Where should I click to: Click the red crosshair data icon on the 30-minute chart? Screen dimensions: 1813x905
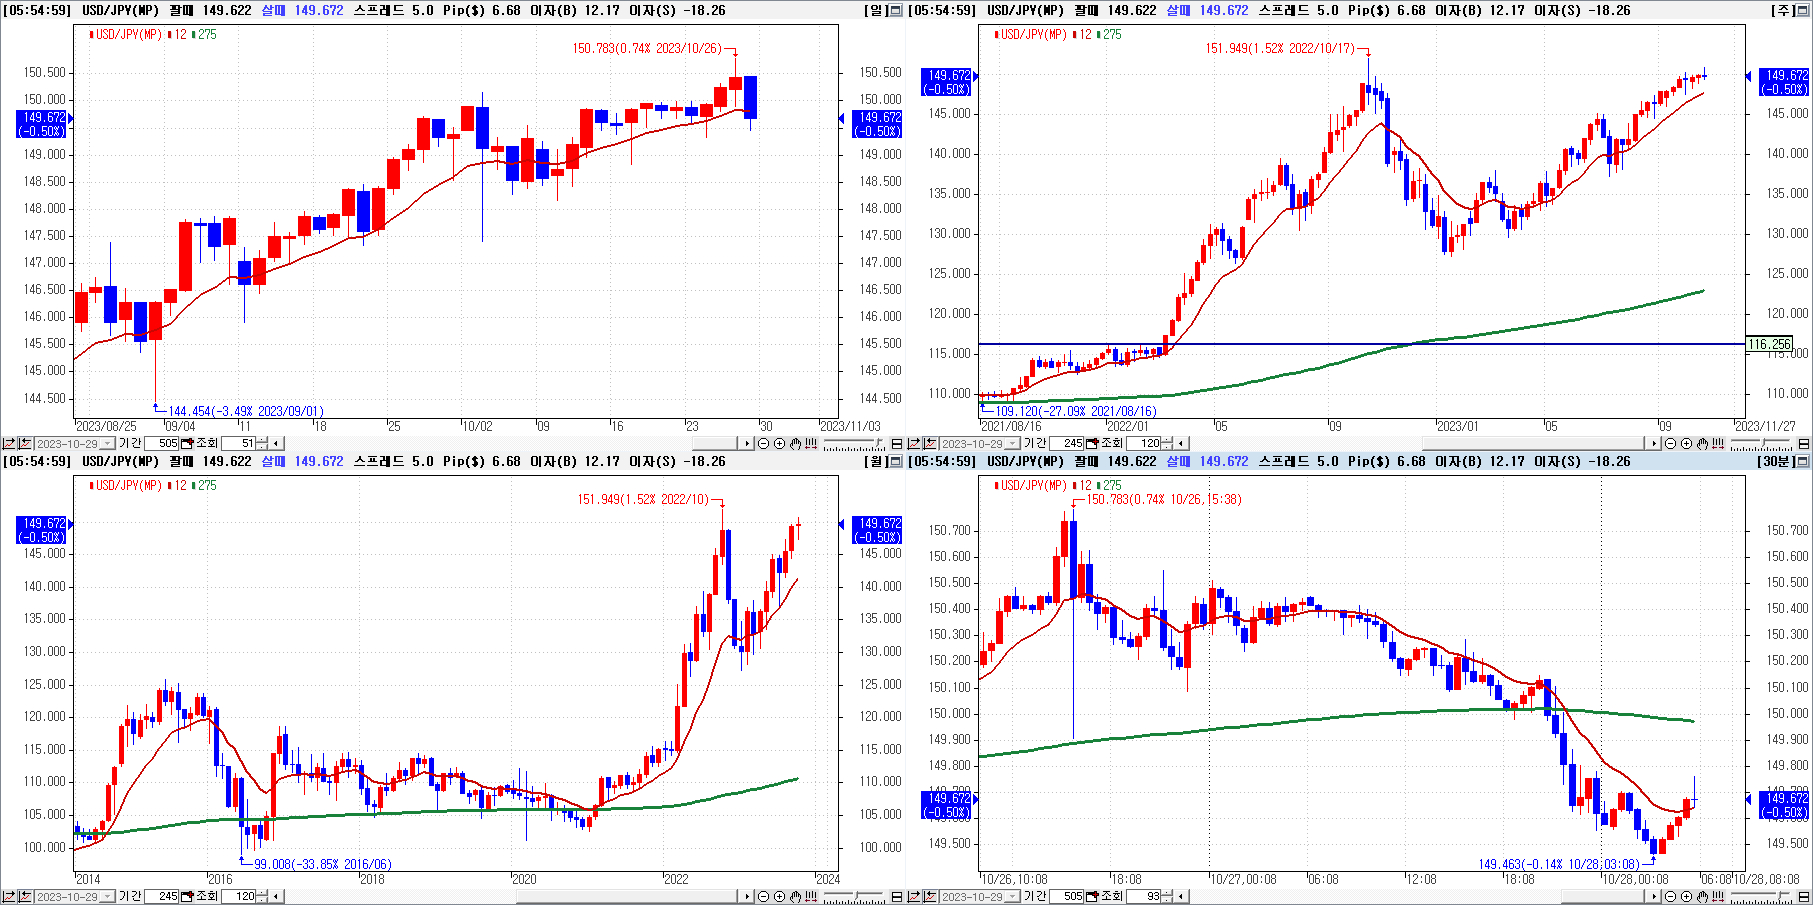click(1718, 896)
